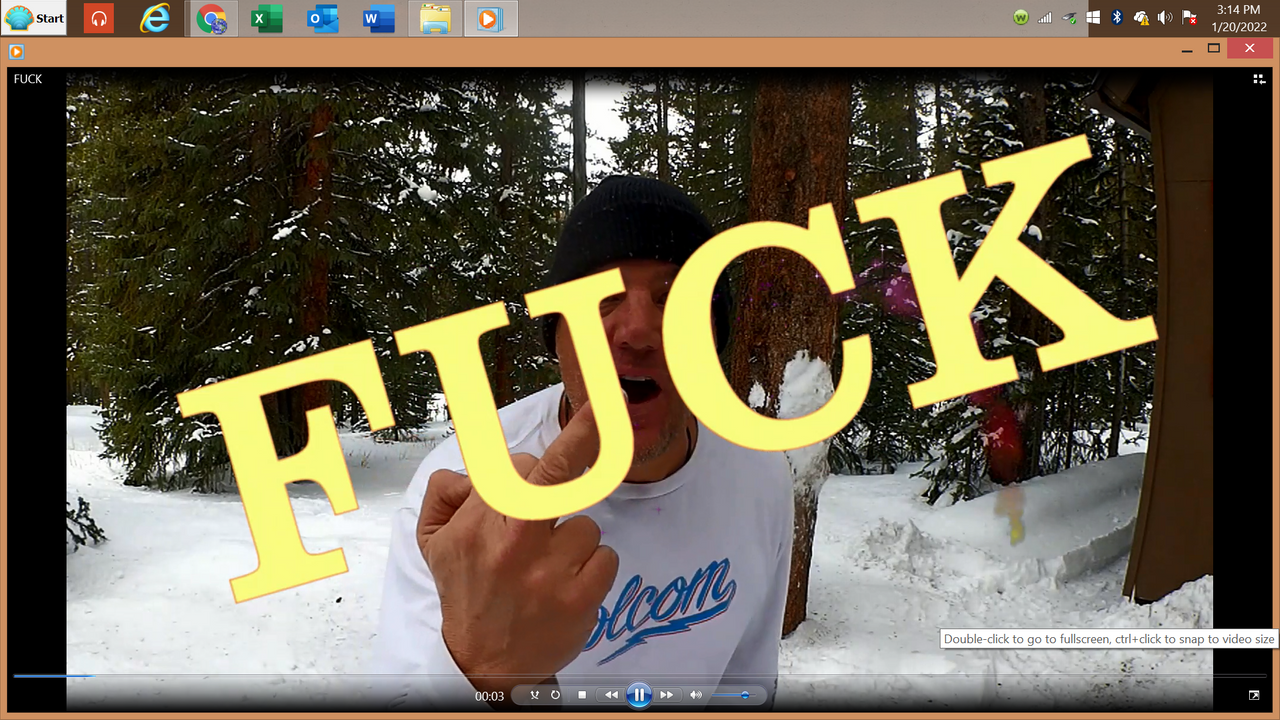Click the video seek bar

(640, 676)
